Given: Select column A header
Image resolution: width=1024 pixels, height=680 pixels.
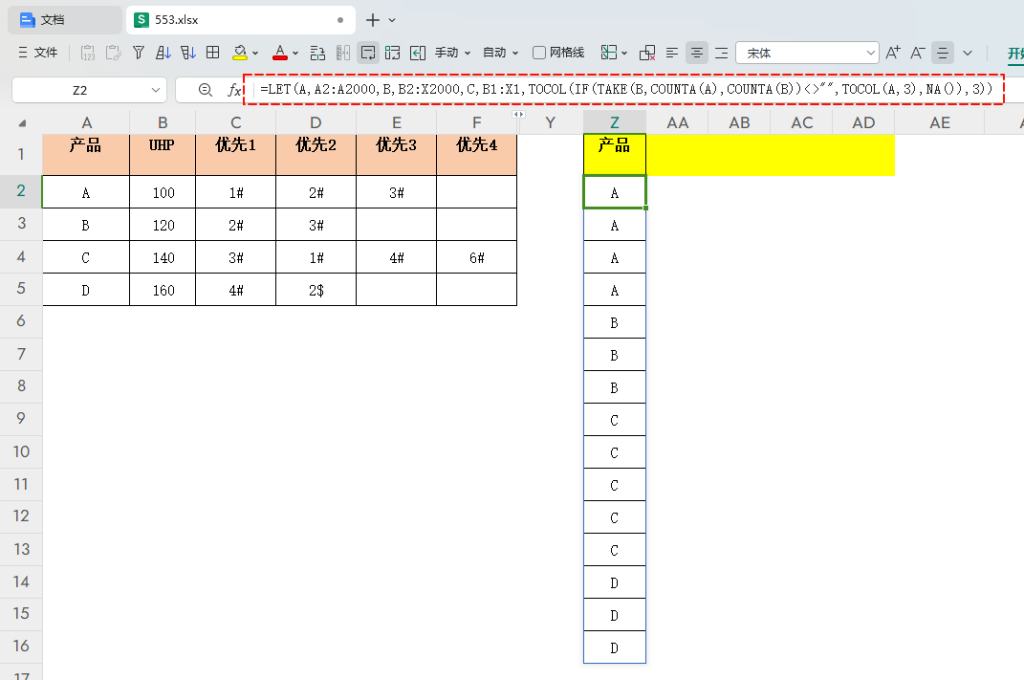Looking at the screenshot, I should click(86, 123).
